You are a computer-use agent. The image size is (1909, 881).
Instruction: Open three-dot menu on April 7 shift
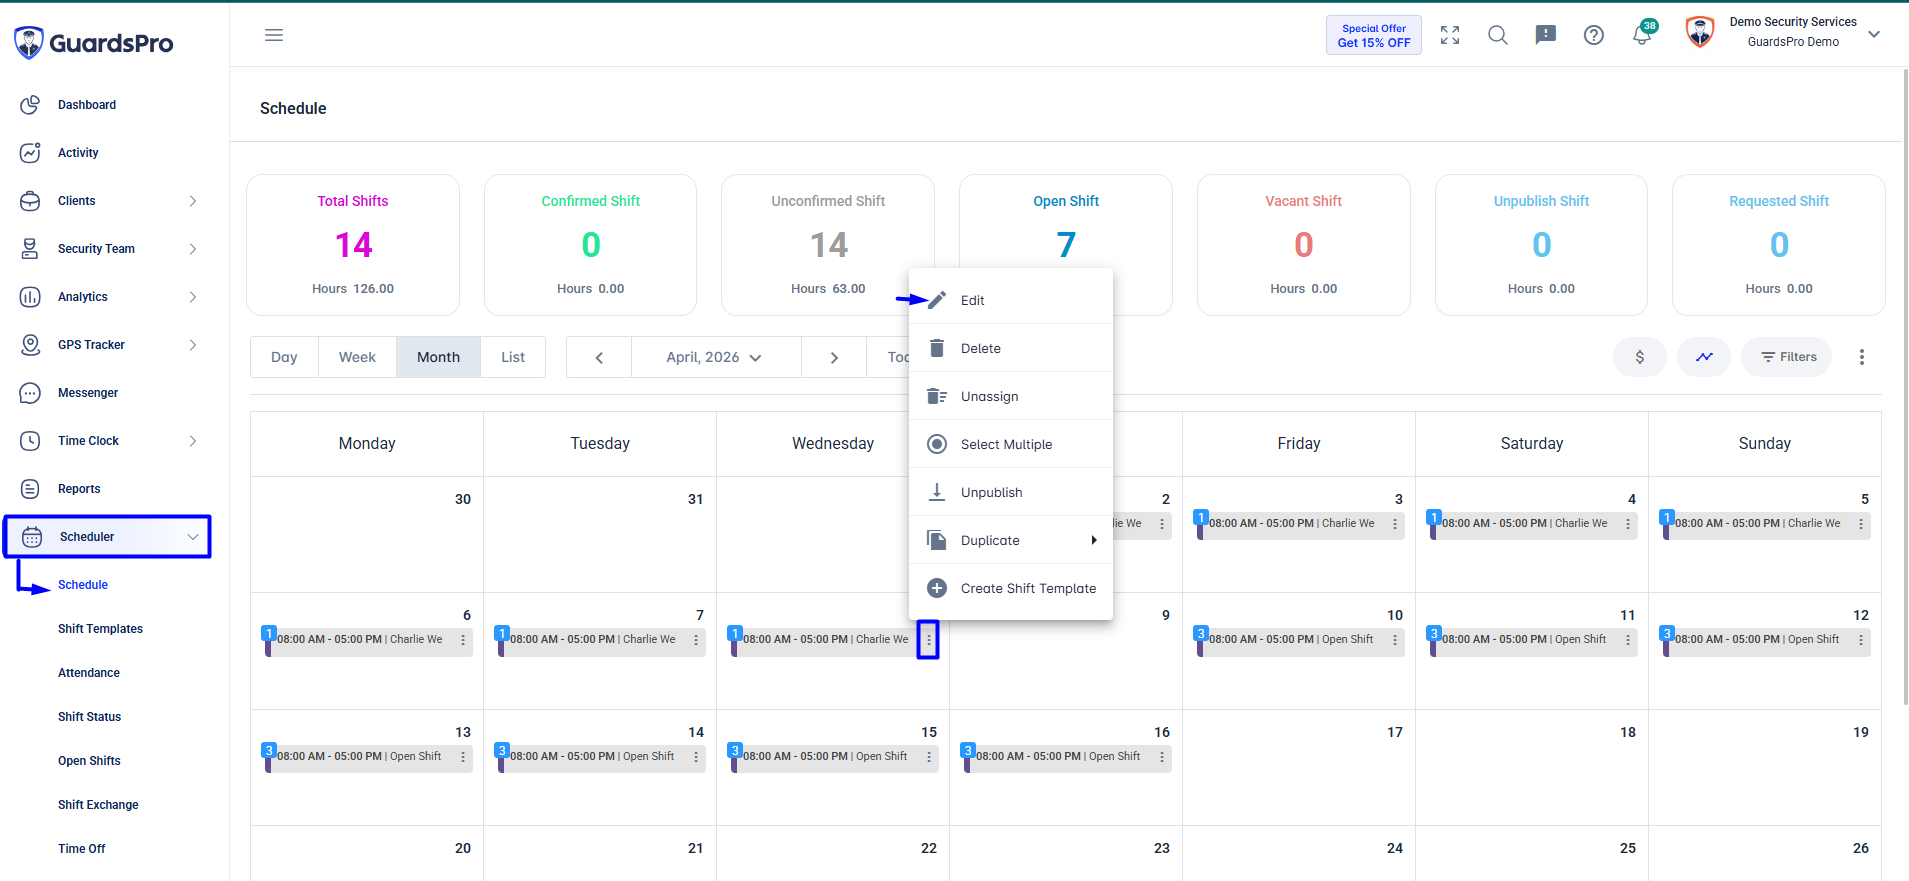[x=696, y=640]
